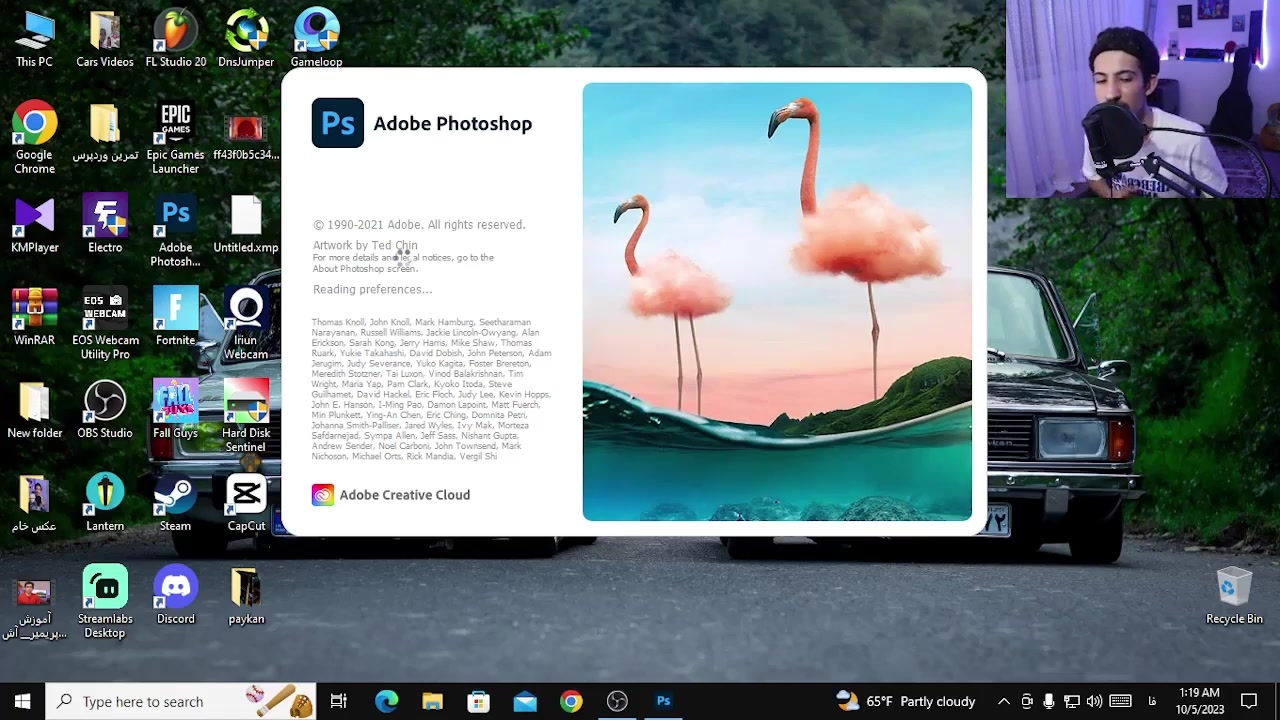Open File Explorer from the taskbar
Image resolution: width=1280 pixels, height=720 pixels.
(x=432, y=701)
